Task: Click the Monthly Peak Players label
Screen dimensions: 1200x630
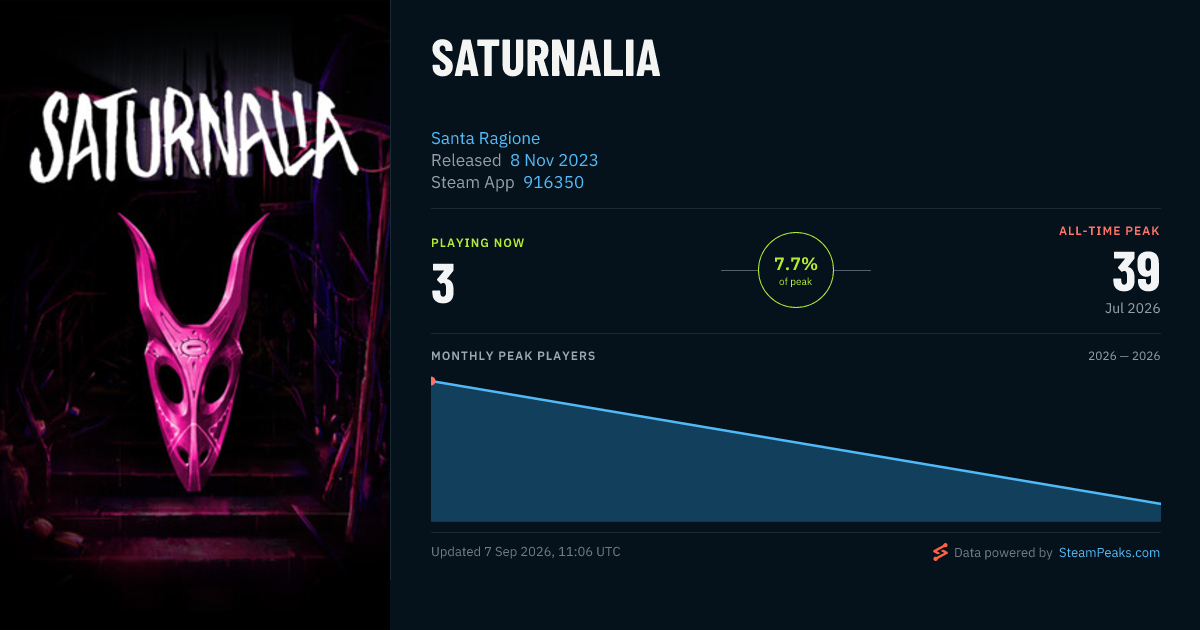Action: 513,356
